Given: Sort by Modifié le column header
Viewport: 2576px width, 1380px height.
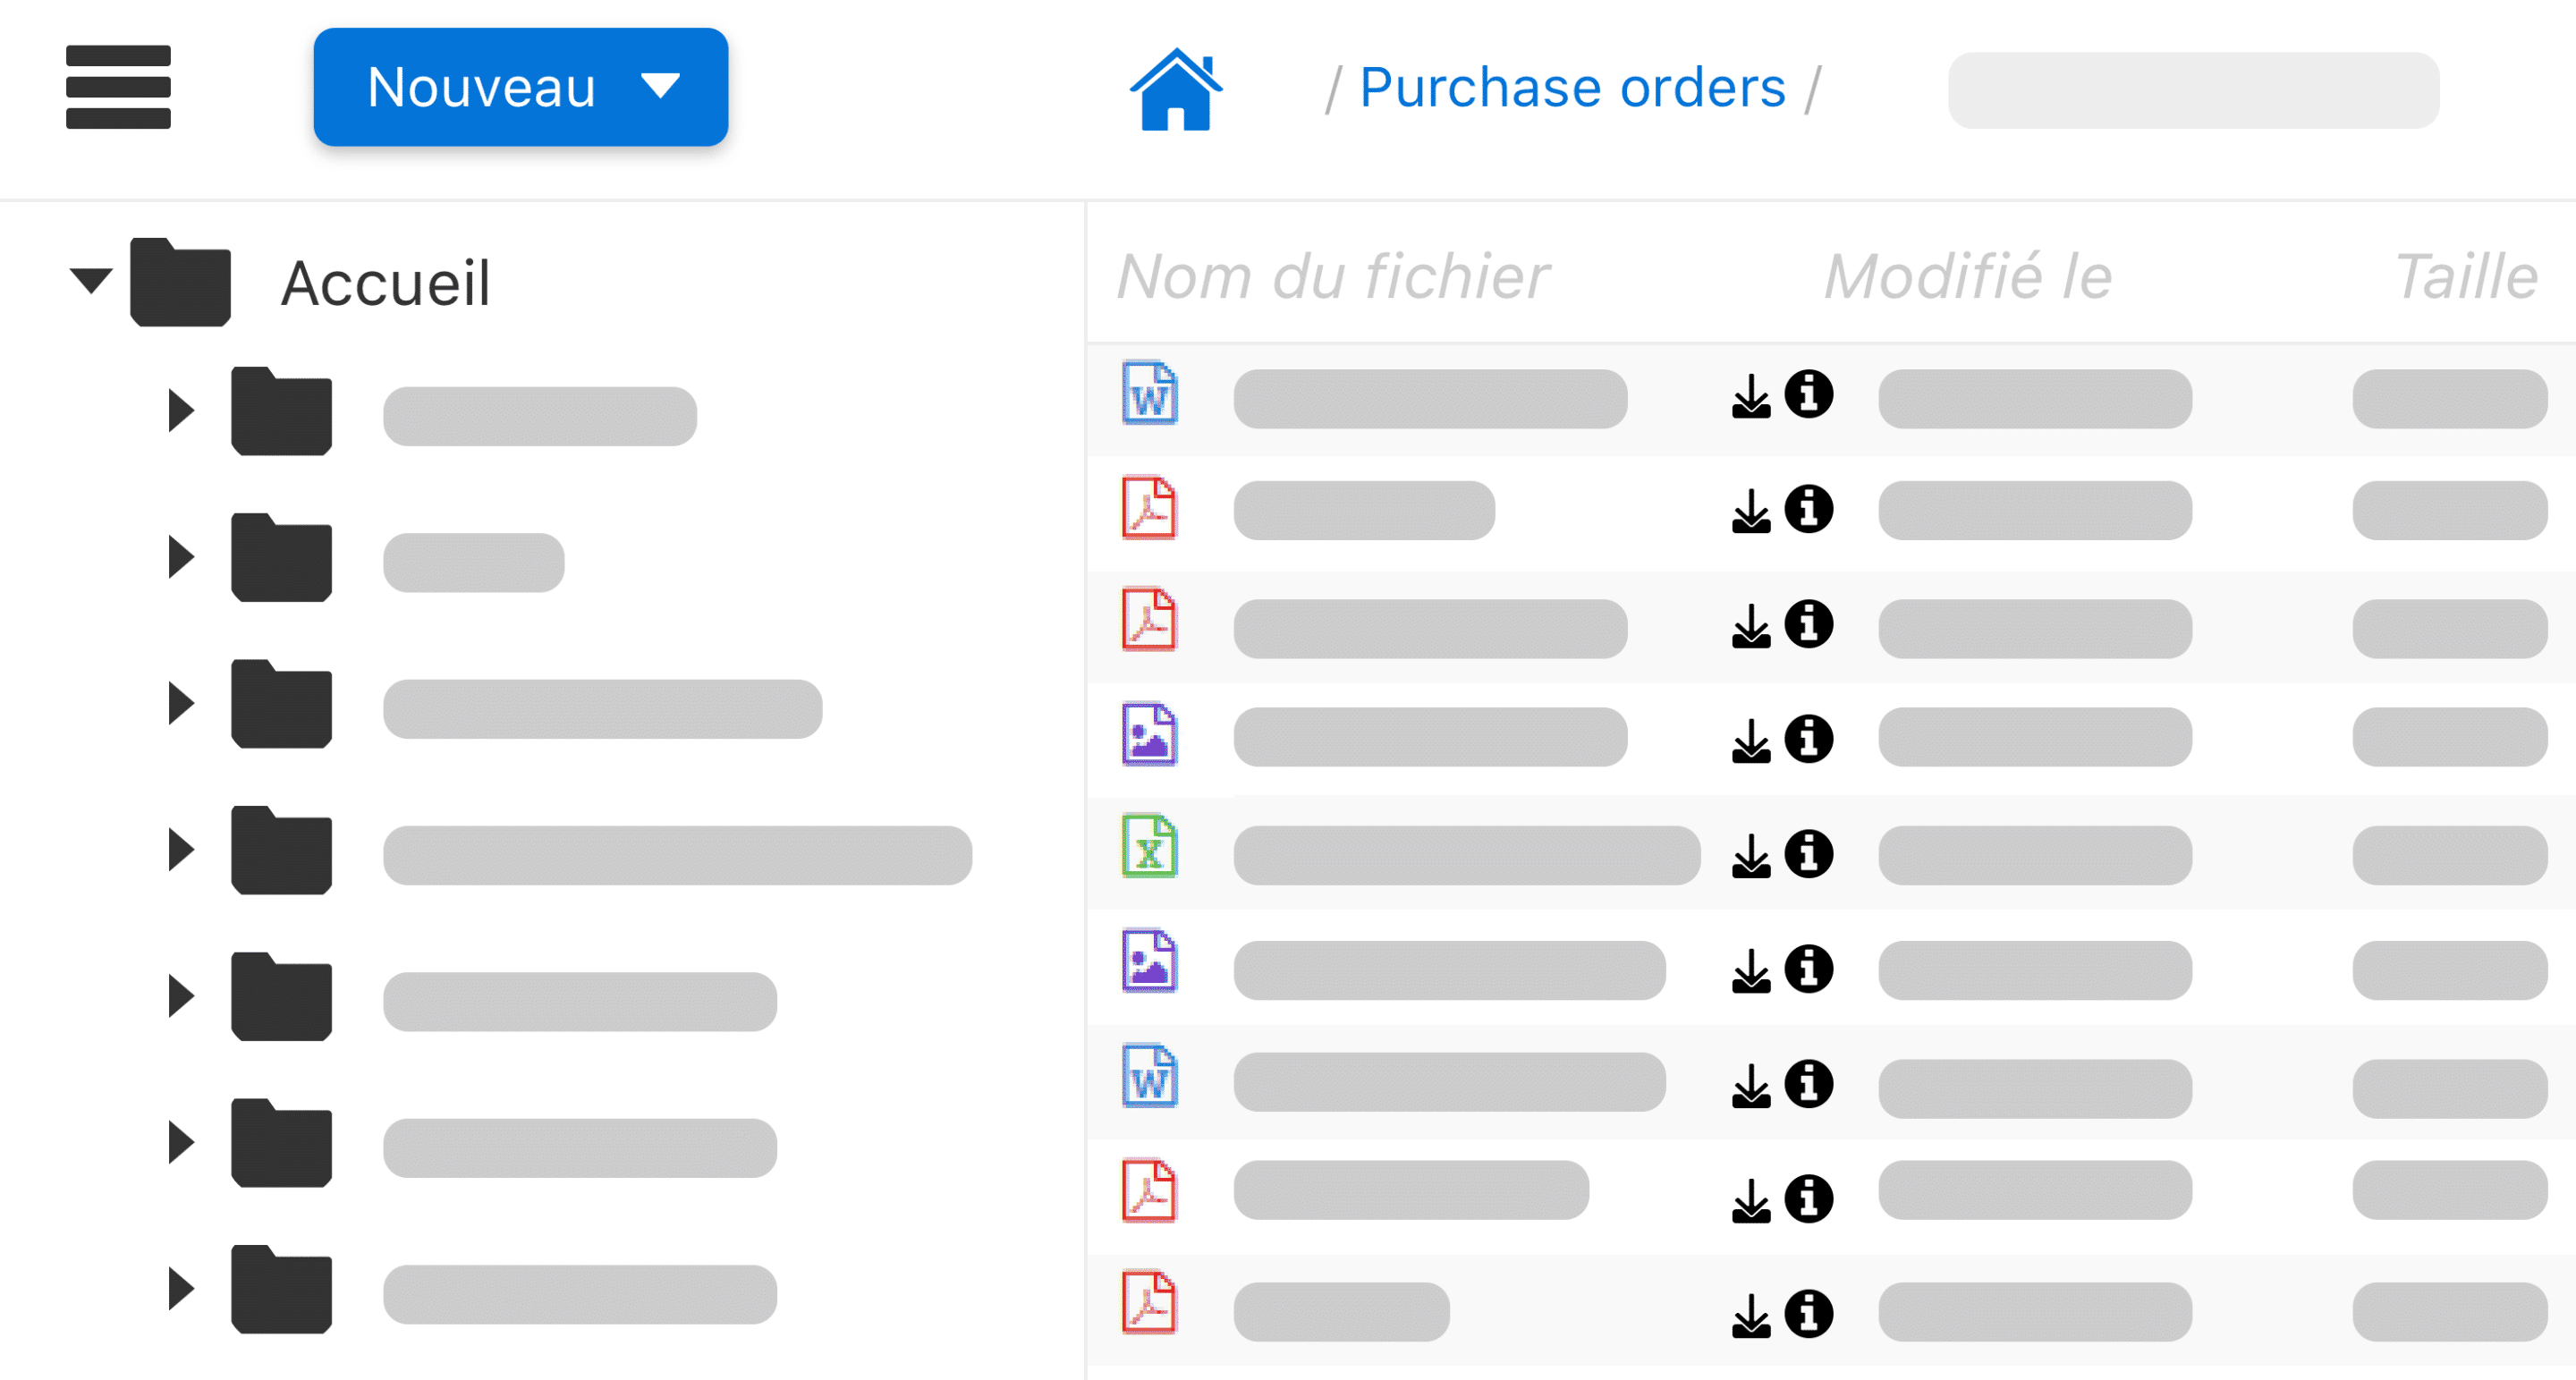Looking at the screenshot, I should tap(1967, 276).
